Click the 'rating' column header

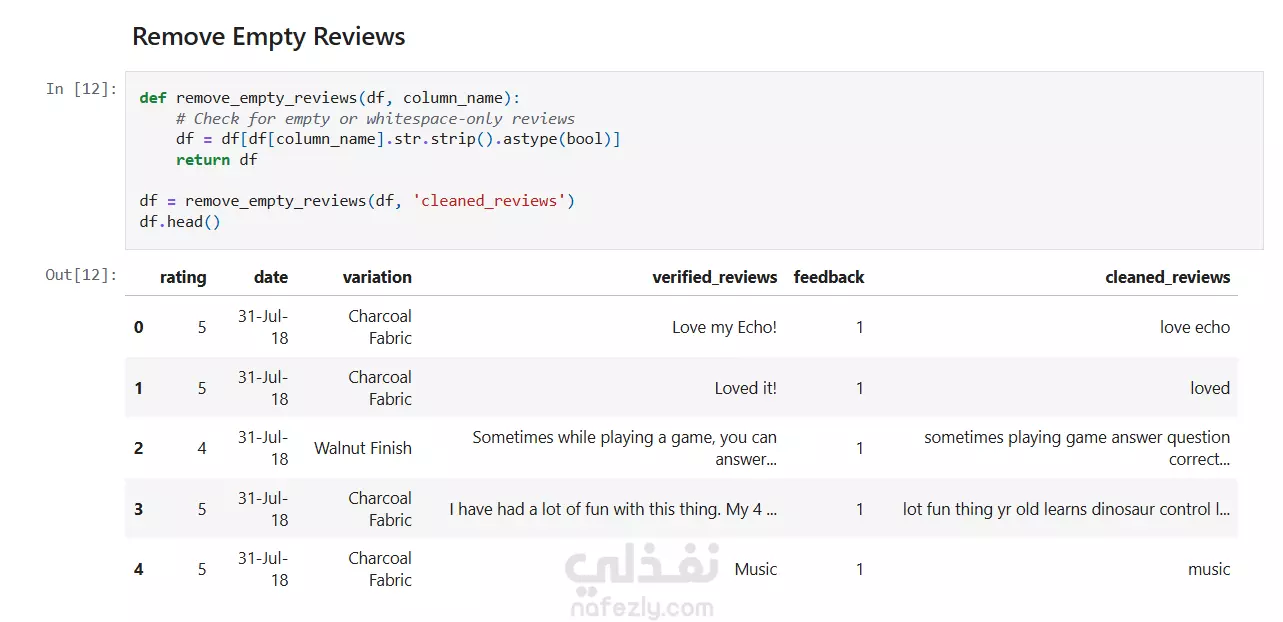pos(183,278)
